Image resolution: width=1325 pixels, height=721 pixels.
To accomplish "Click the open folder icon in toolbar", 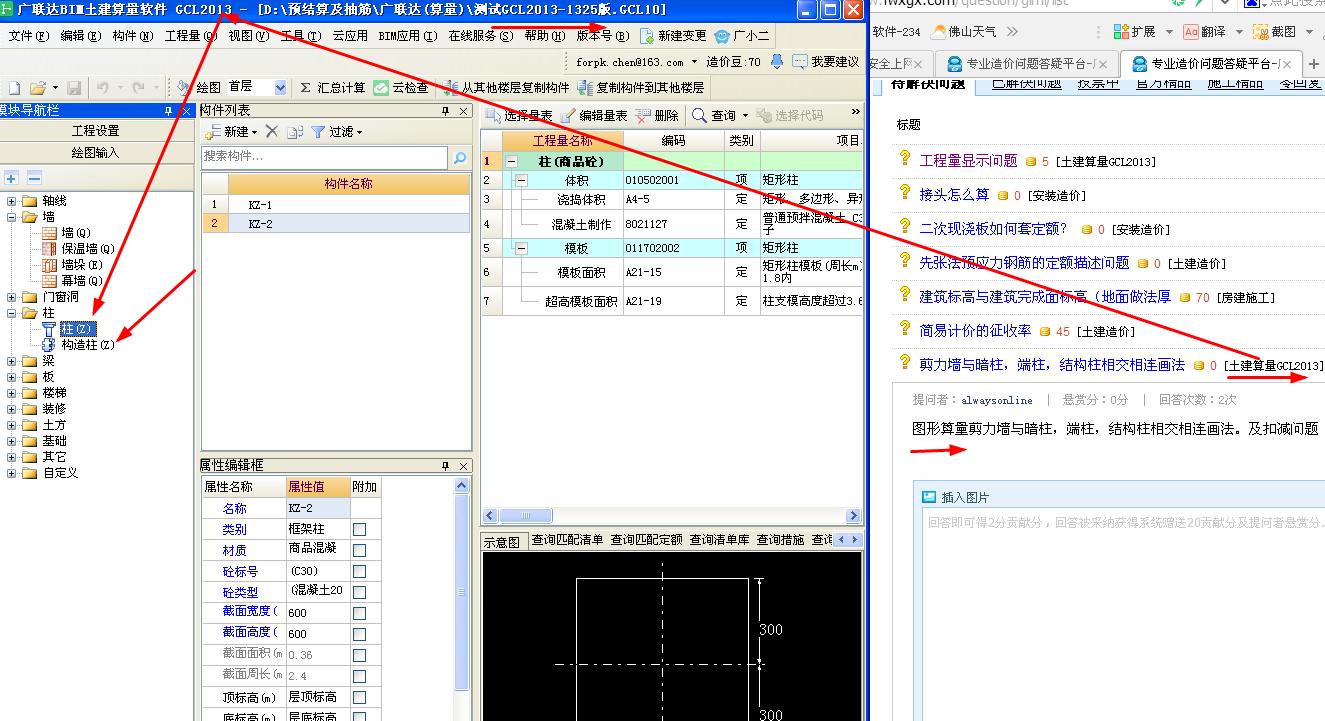I will [38, 88].
